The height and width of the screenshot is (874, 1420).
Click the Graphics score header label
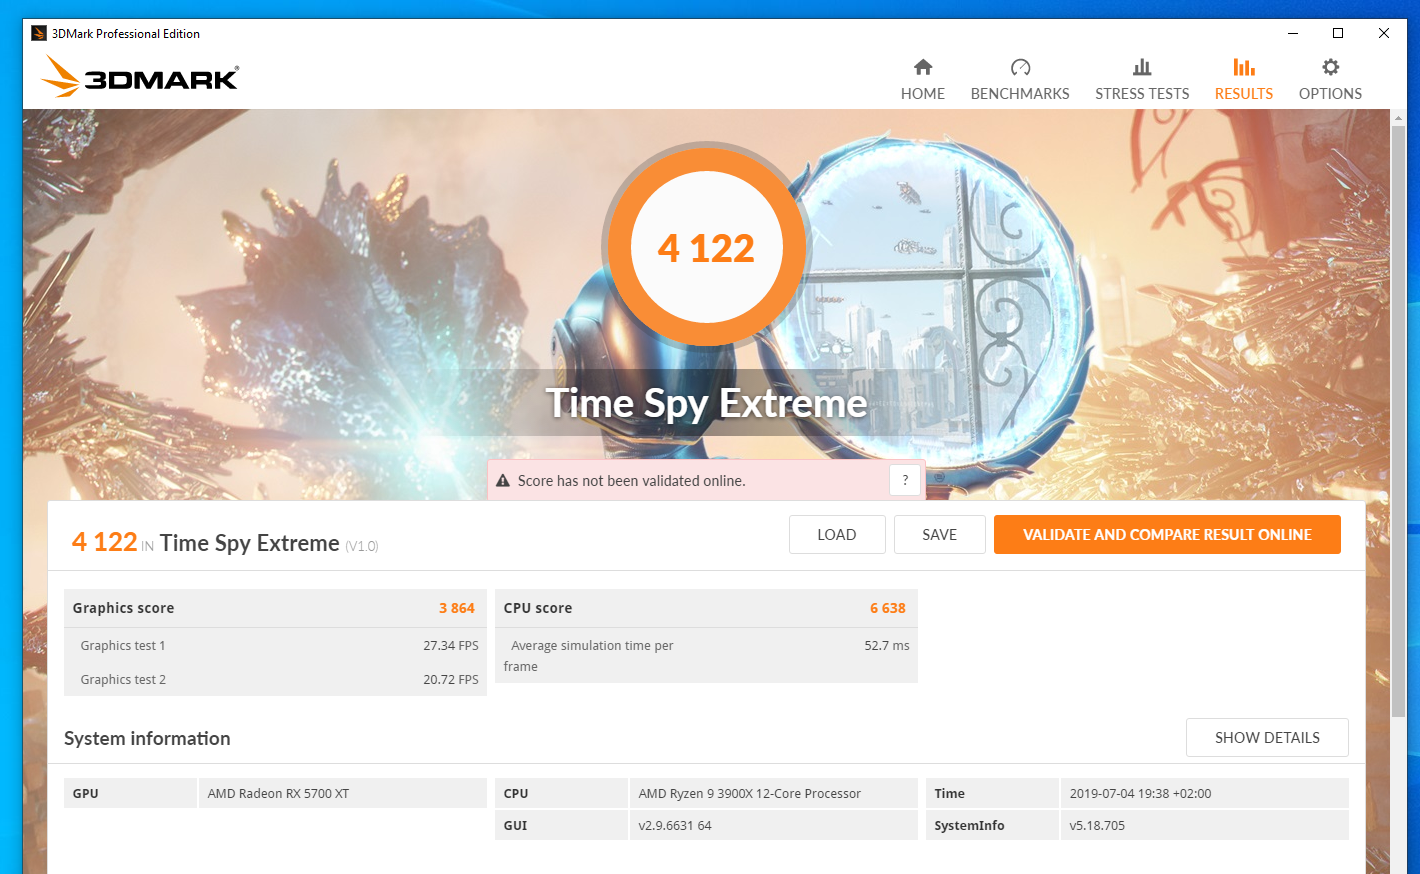click(x=123, y=608)
